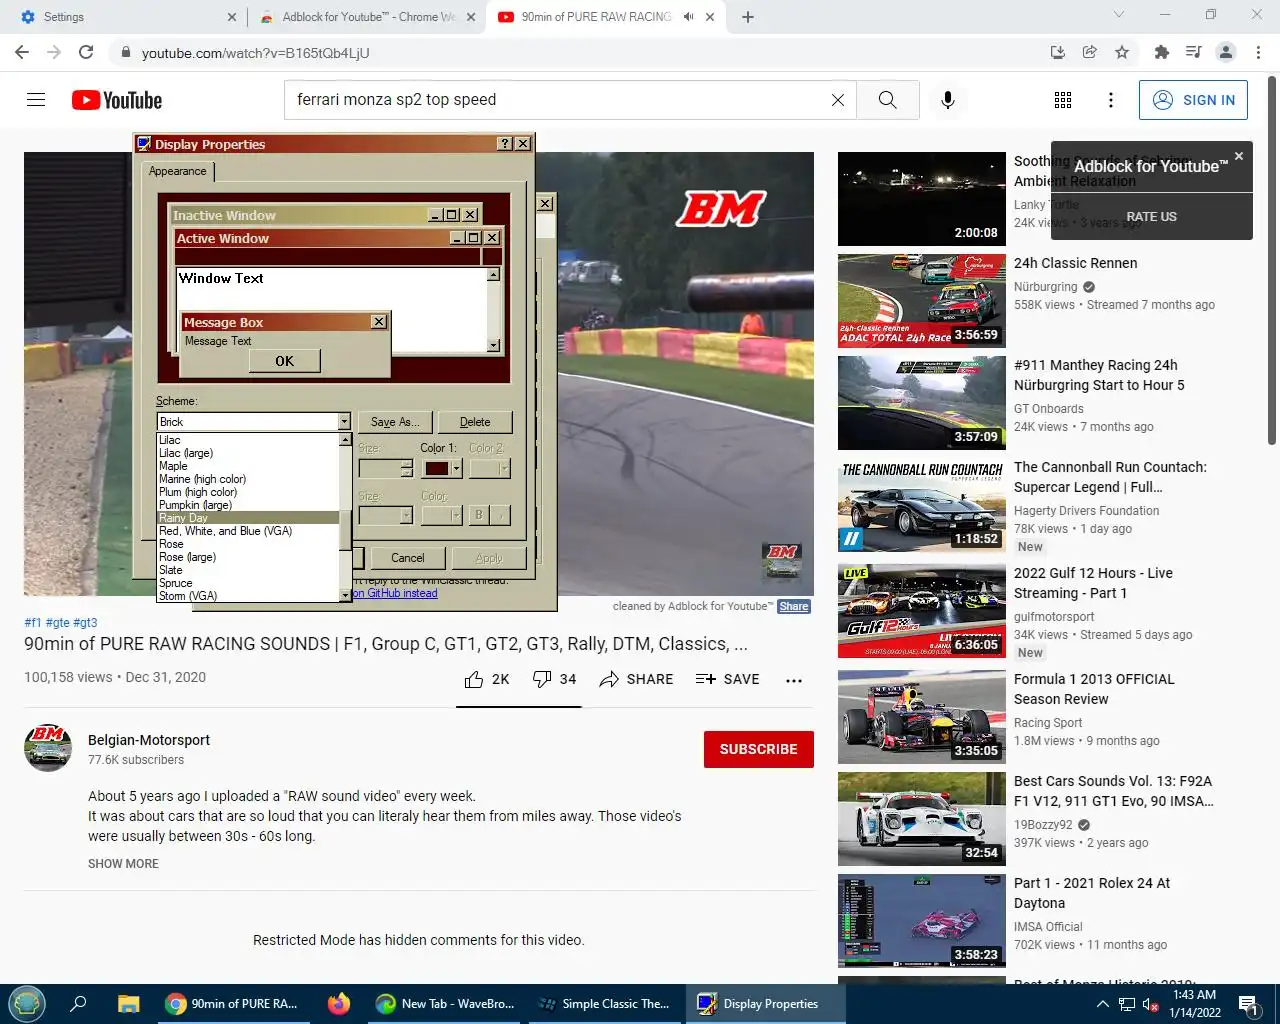
Task: Open taskbar search magnifier
Action: click(78, 1004)
